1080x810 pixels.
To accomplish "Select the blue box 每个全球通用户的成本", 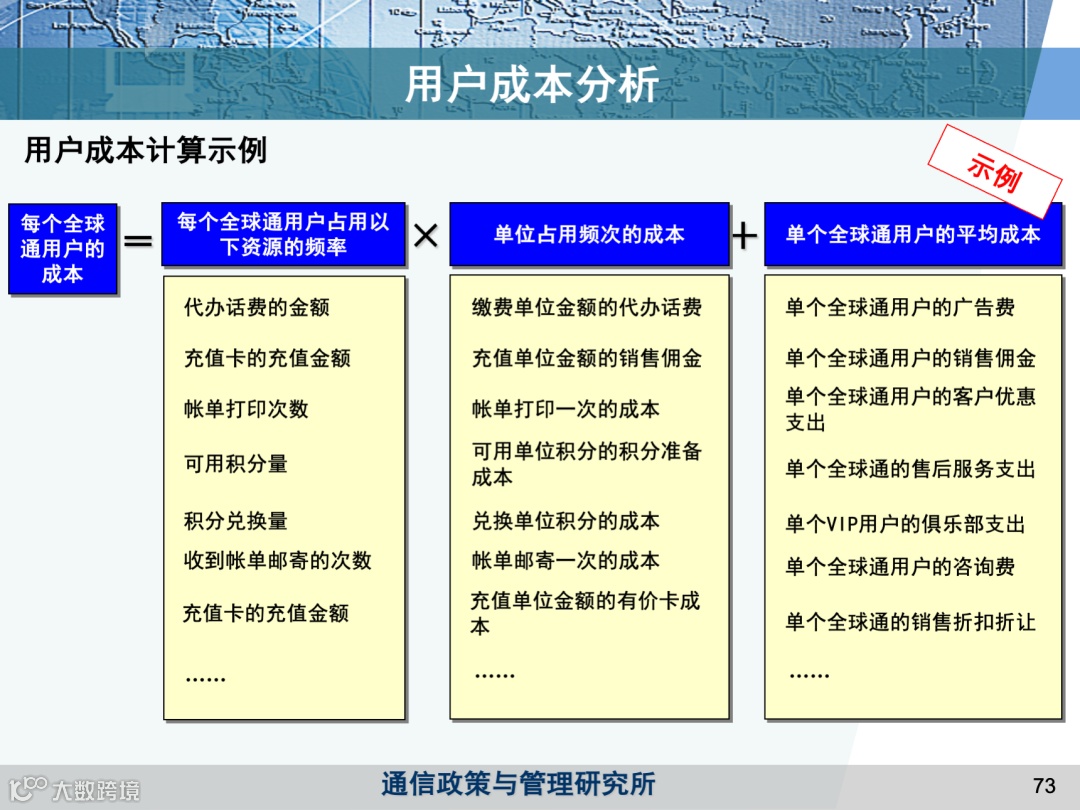I will [63, 249].
